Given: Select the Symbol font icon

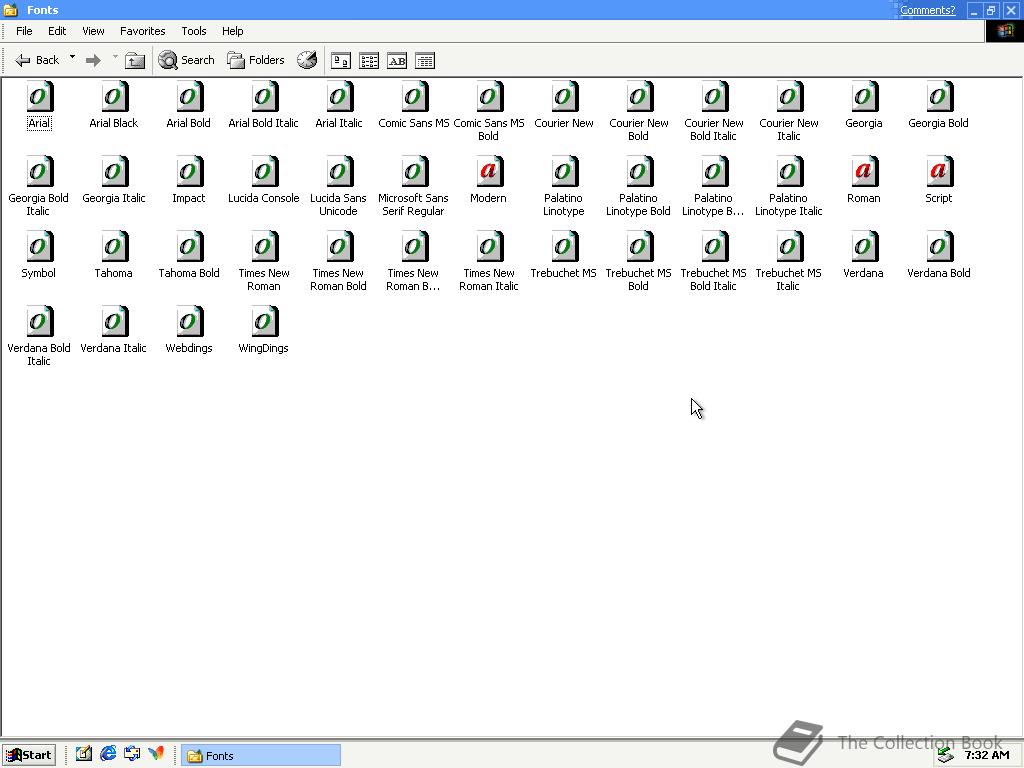Looking at the screenshot, I should point(39,247).
